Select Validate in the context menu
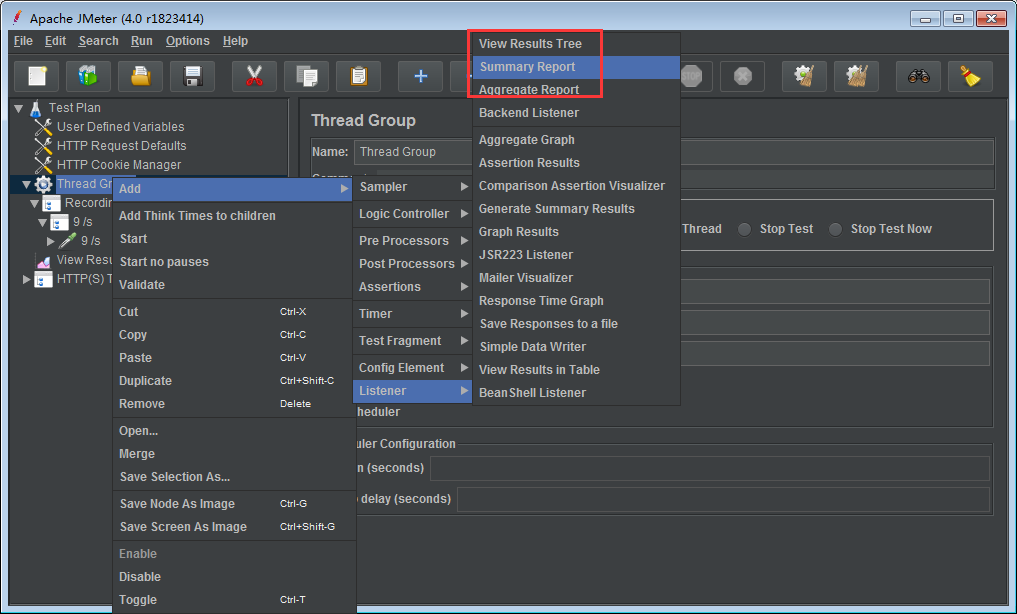This screenshot has height=614, width=1017. [232, 285]
